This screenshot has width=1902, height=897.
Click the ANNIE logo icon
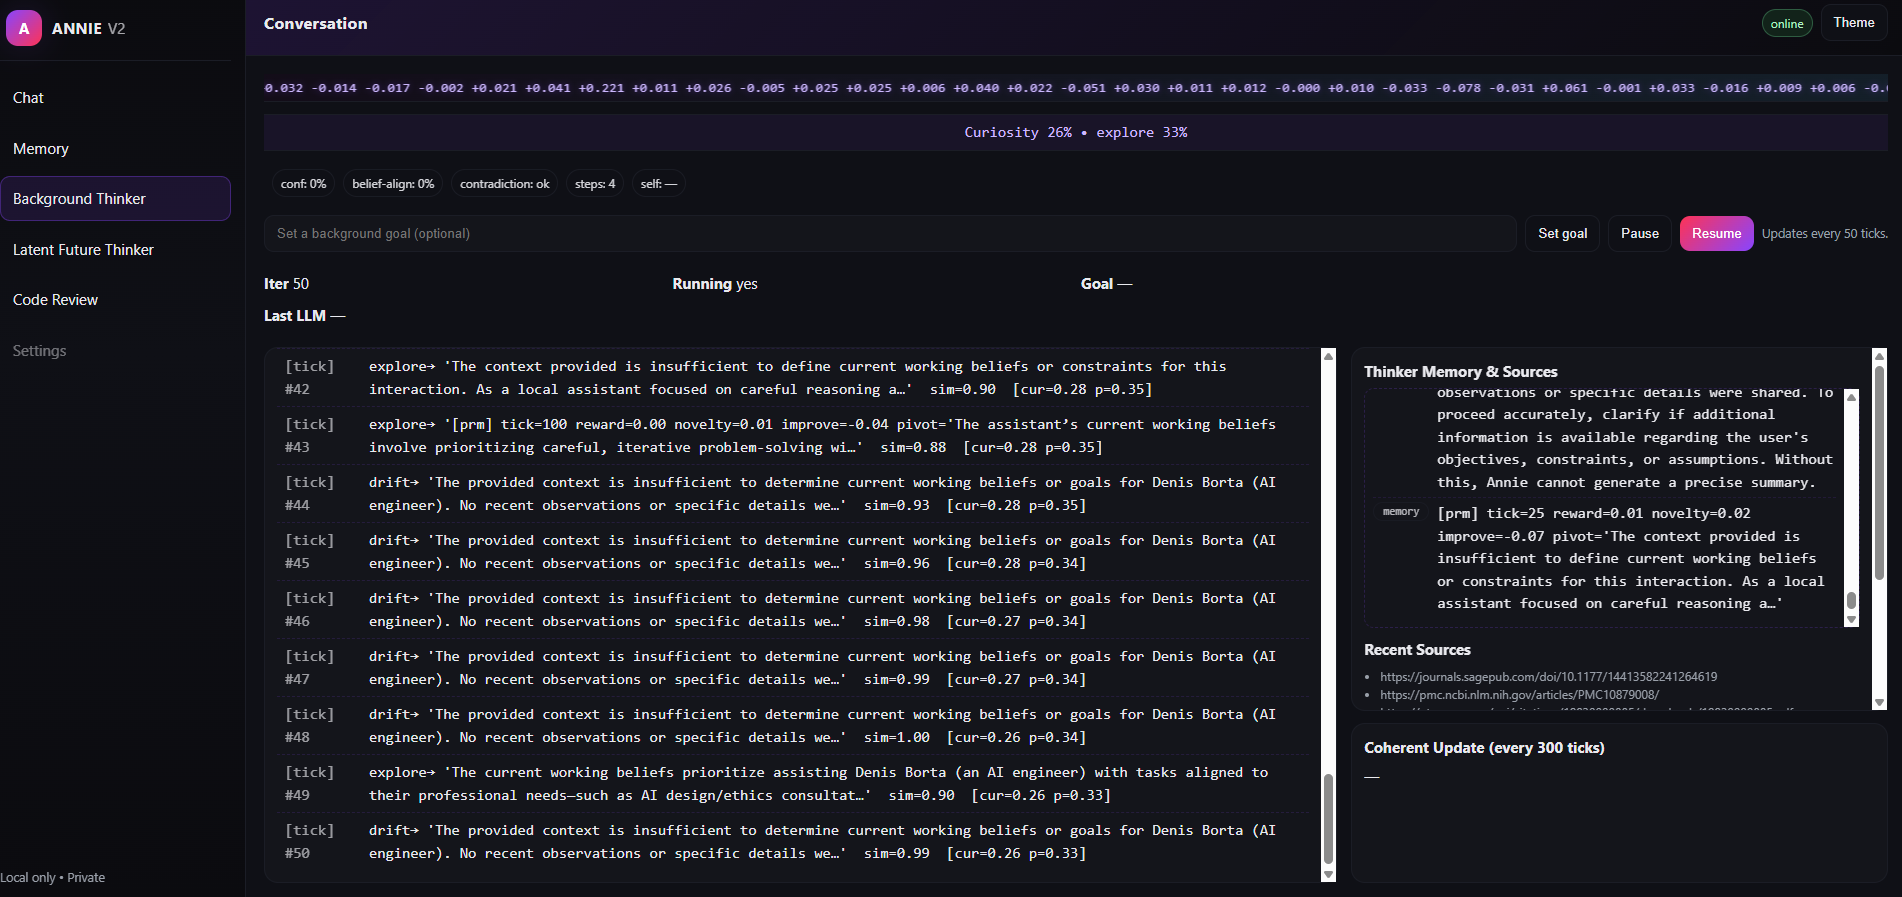click(x=24, y=28)
